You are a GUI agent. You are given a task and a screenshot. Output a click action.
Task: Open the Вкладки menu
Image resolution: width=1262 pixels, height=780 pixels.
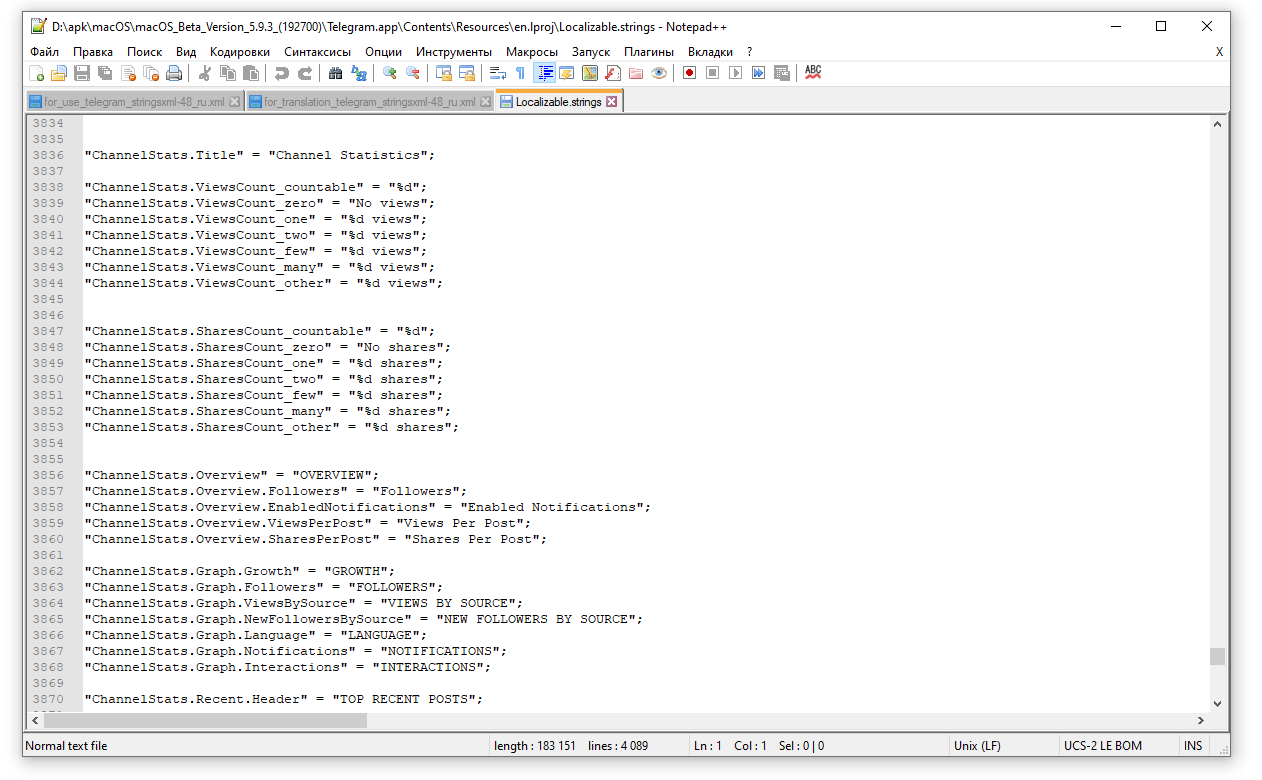pos(710,52)
